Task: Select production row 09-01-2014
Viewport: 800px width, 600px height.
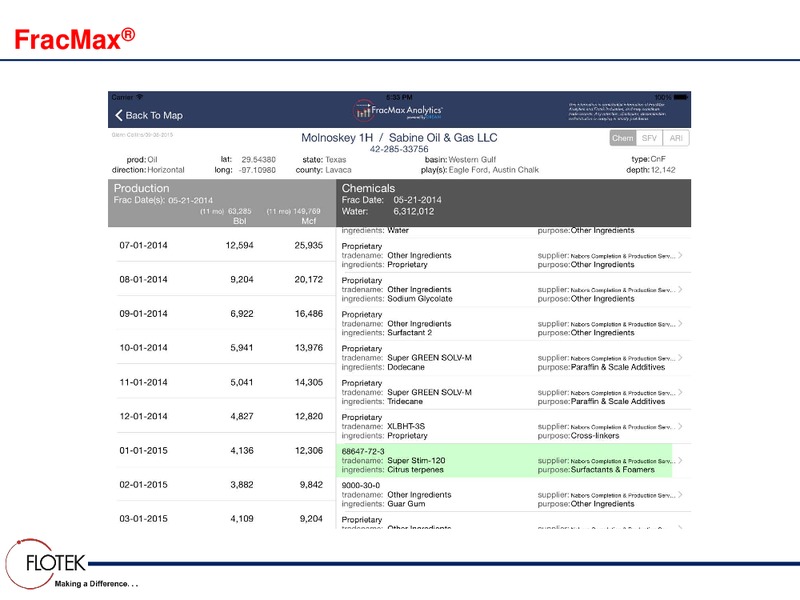Action: 222,313
